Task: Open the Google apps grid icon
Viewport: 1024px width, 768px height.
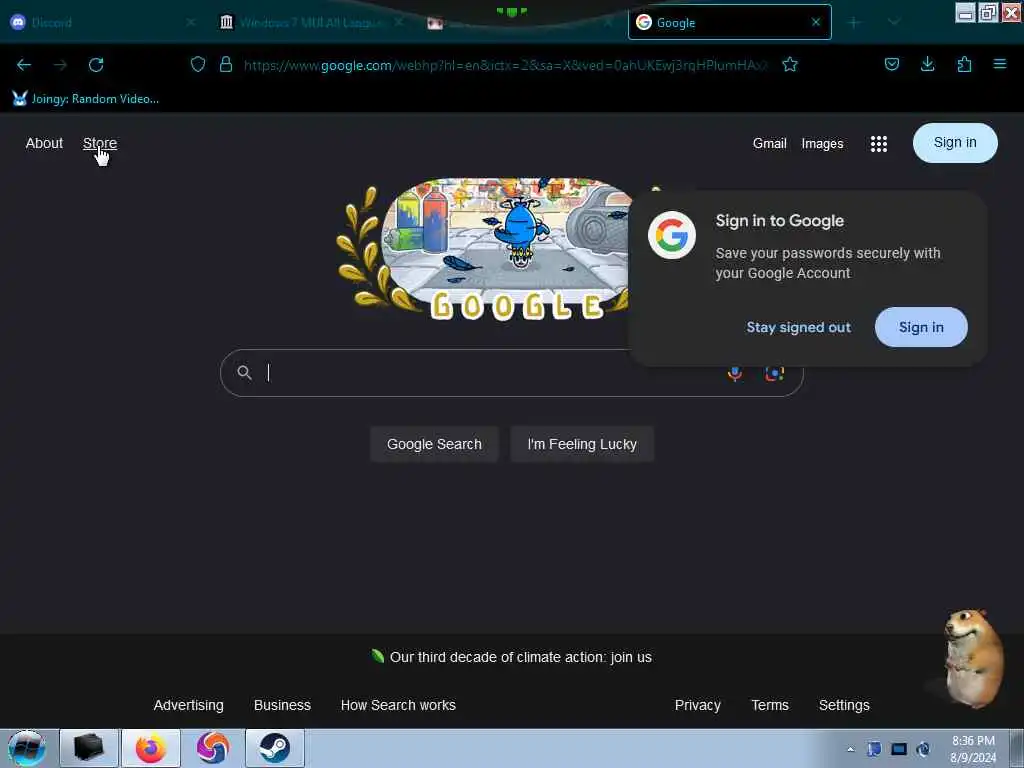Action: tap(879, 144)
